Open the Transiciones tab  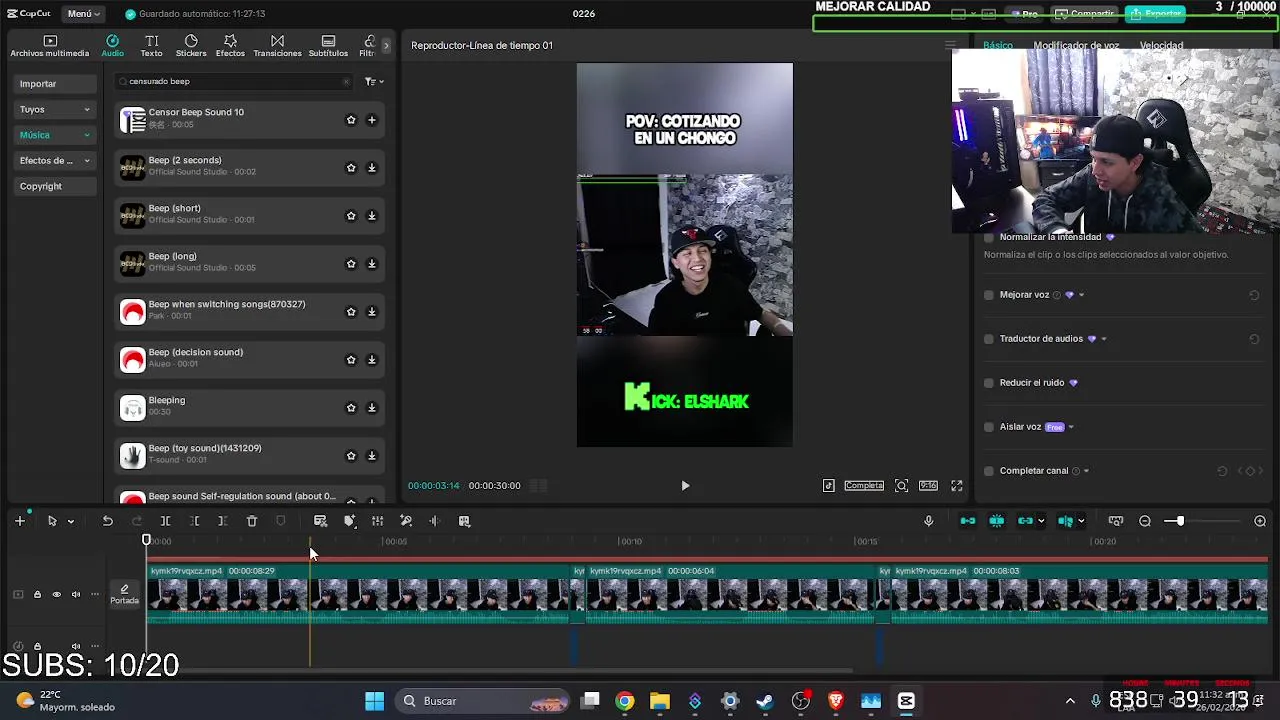pos(277,46)
